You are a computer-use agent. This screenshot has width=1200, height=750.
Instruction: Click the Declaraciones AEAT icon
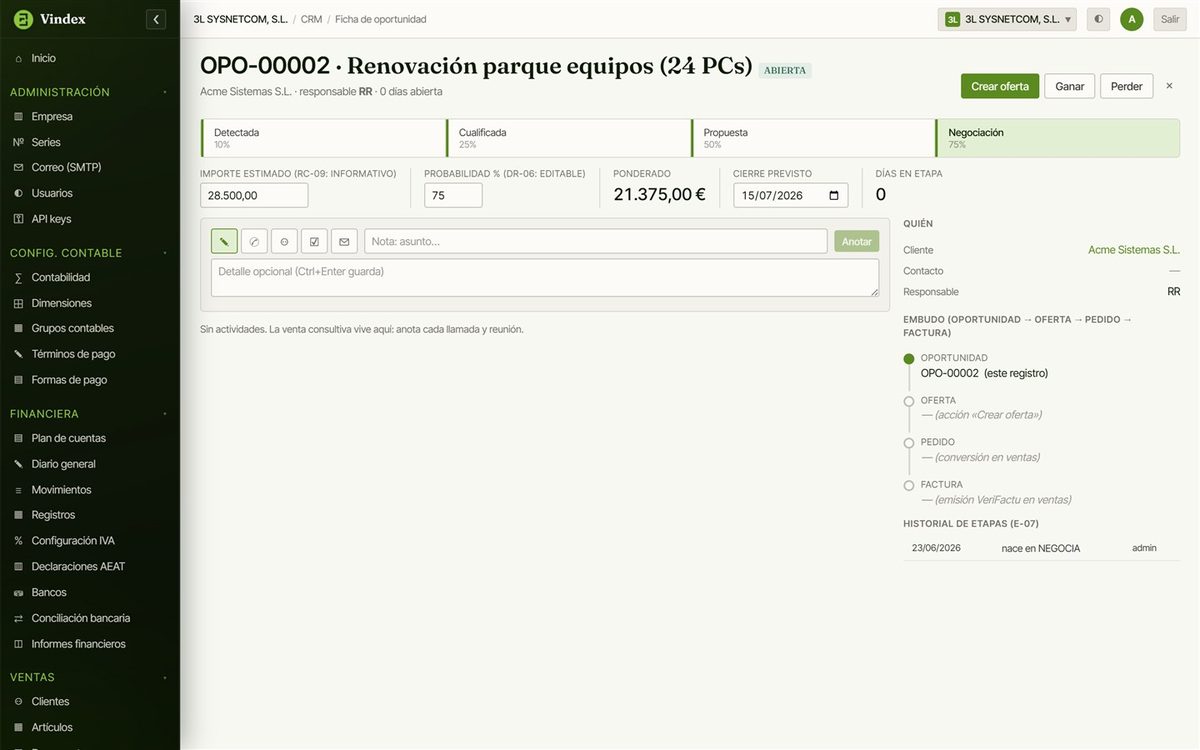[18, 567]
